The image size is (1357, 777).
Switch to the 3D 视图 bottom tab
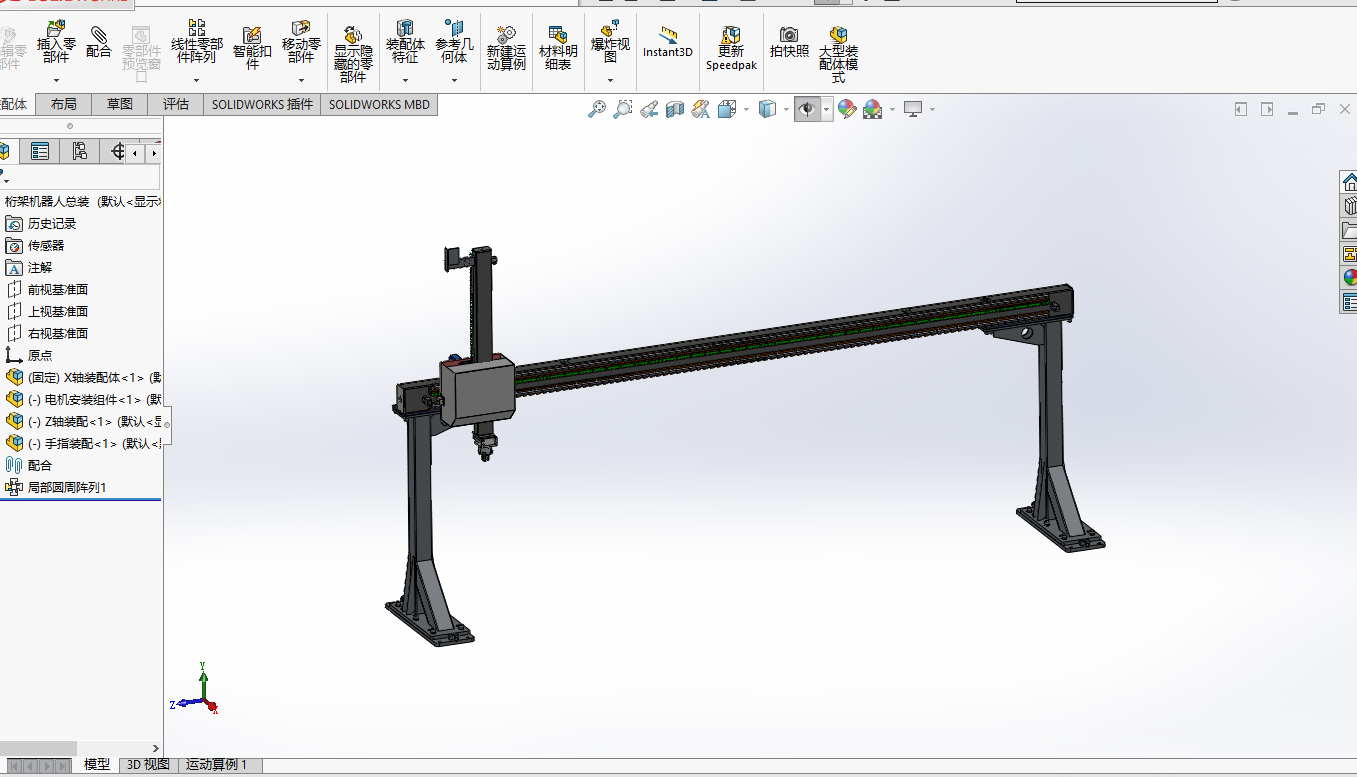click(x=148, y=765)
